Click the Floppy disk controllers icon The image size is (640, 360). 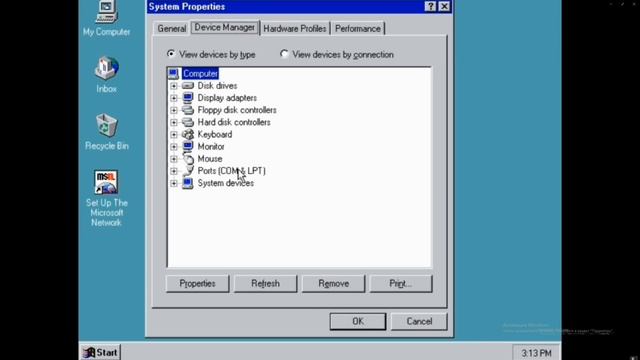pos(188,110)
